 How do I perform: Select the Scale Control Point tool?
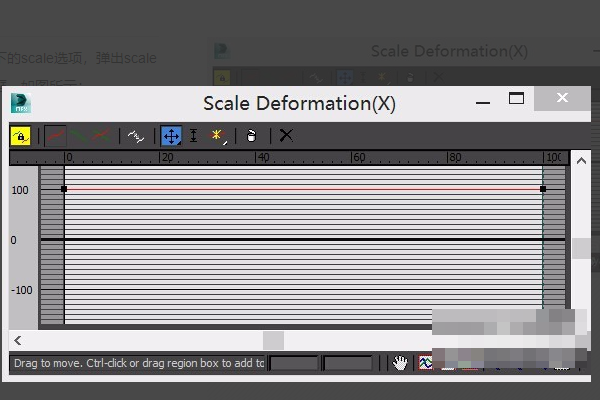point(194,136)
